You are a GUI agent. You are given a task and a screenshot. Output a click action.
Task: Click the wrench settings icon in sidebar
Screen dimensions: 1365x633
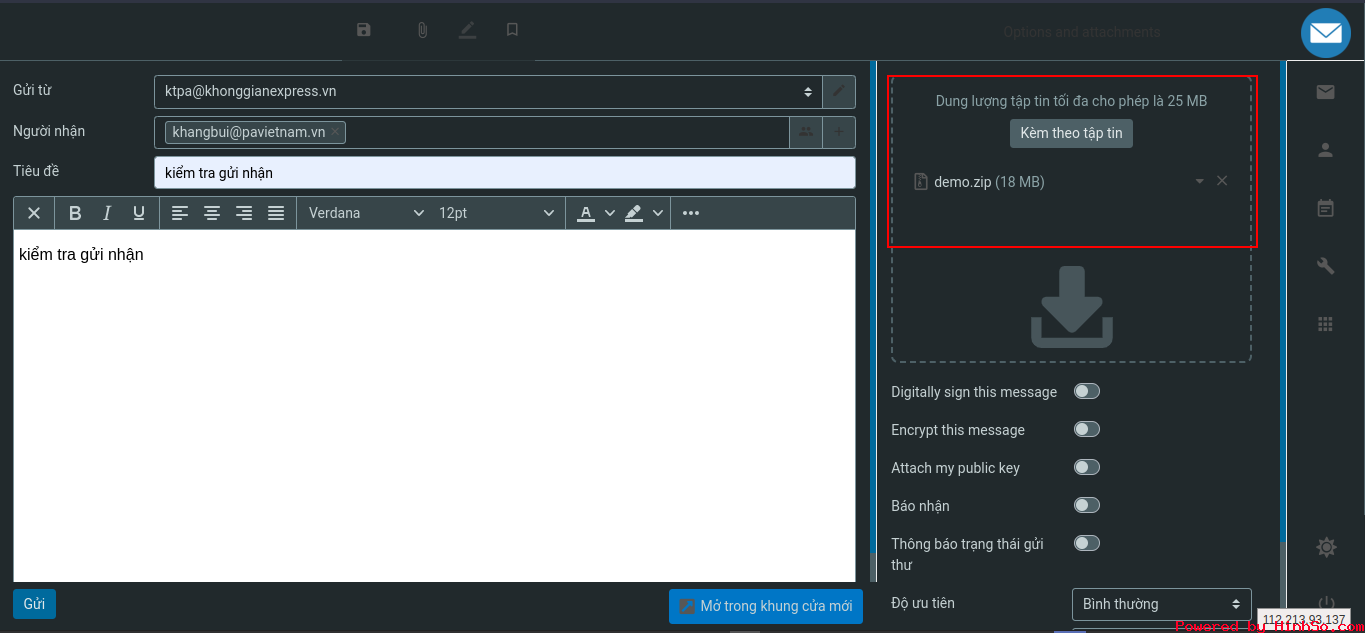(x=1325, y=266)
